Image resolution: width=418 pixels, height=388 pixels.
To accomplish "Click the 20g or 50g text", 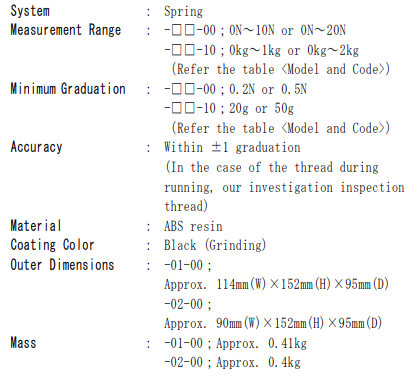I will (x=261, y=109).
